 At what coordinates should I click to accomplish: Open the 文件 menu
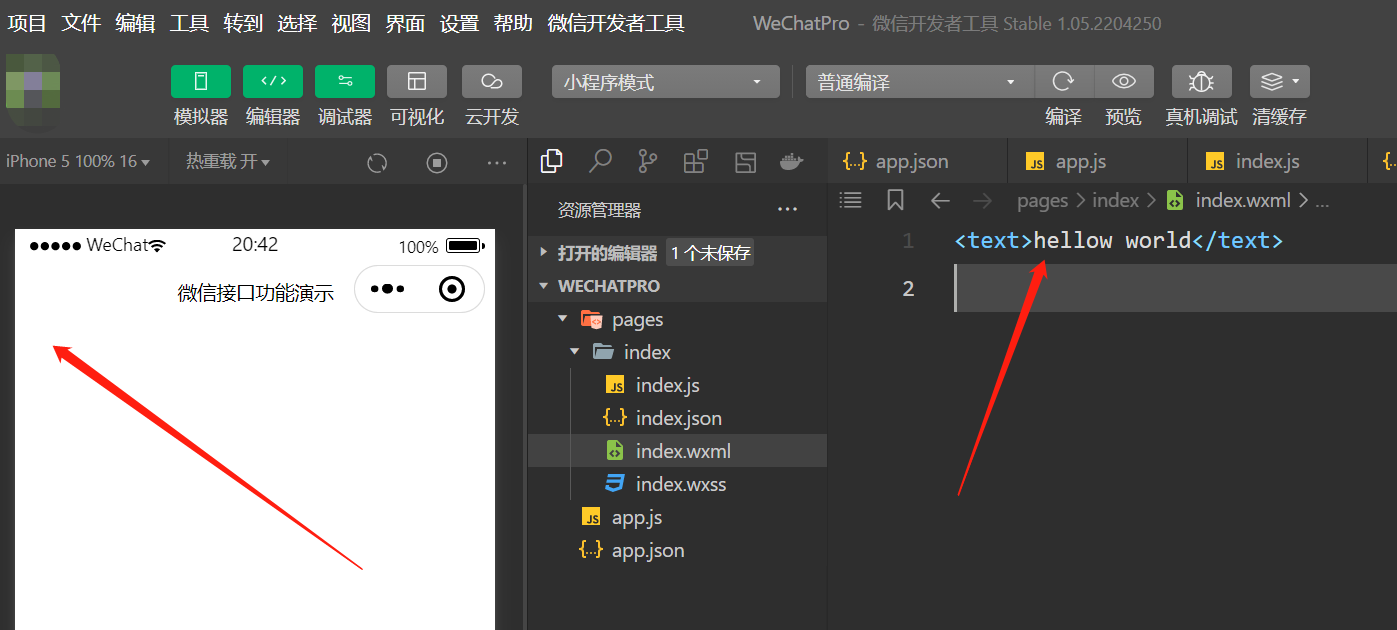81,23
